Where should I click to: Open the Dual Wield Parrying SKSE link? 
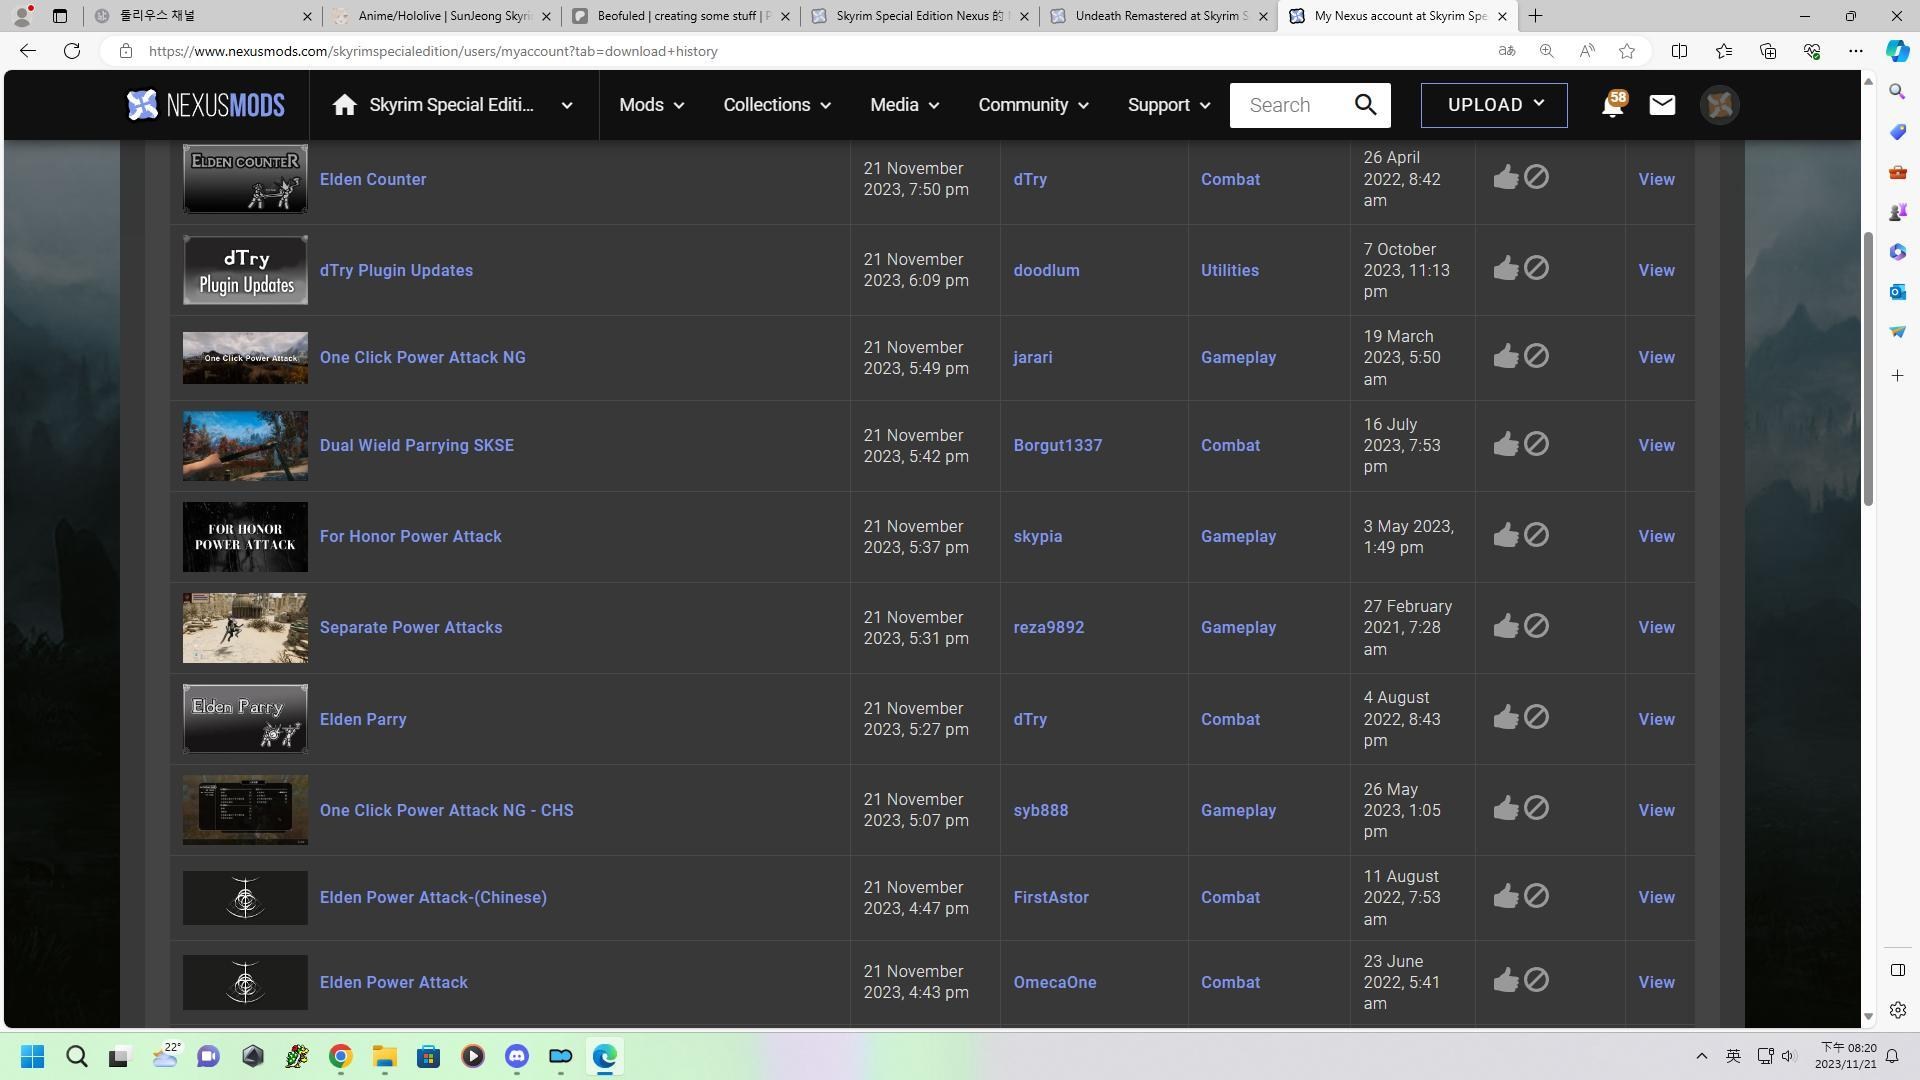coord(416,446)
